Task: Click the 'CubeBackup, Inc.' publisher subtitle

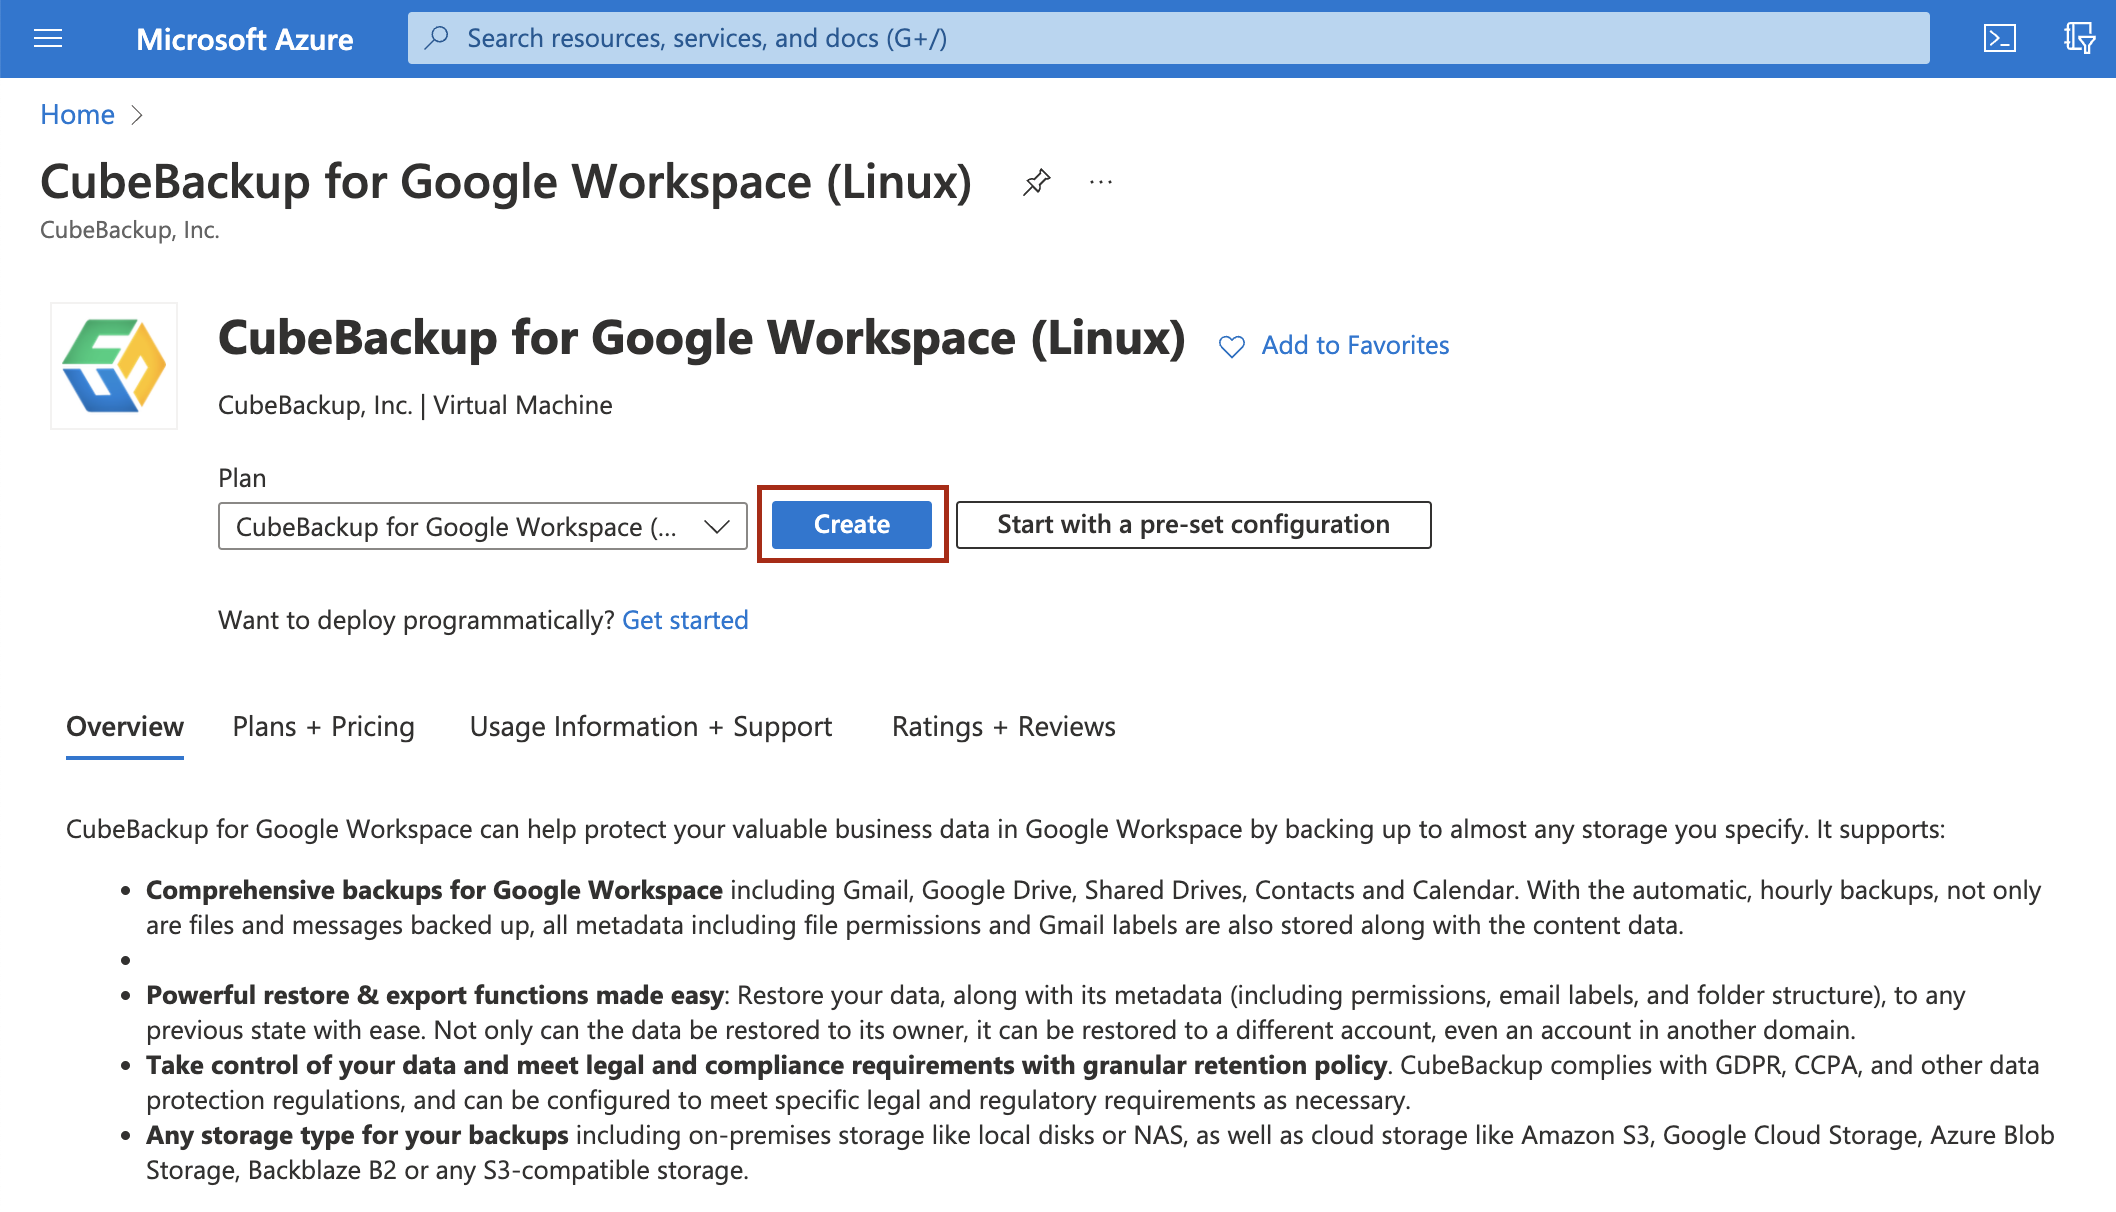Action: click(x=130, y=230)
